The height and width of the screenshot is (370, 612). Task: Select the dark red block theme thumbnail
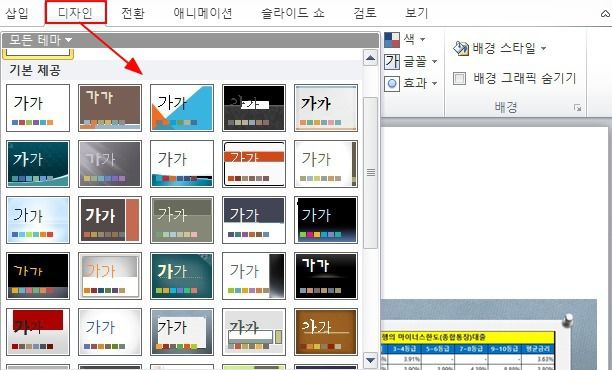coord(38,332)
